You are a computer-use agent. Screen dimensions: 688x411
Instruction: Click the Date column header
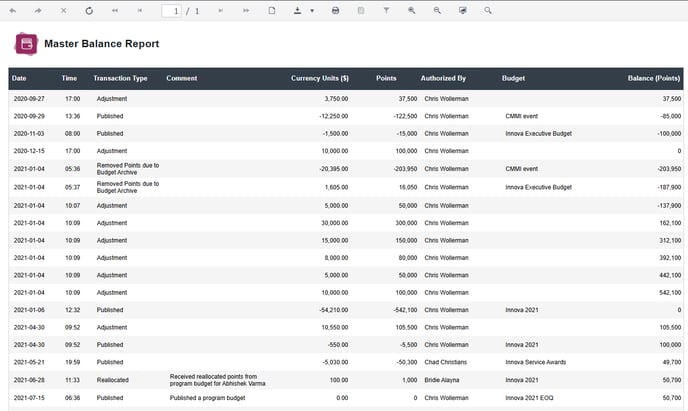(19, 78)
